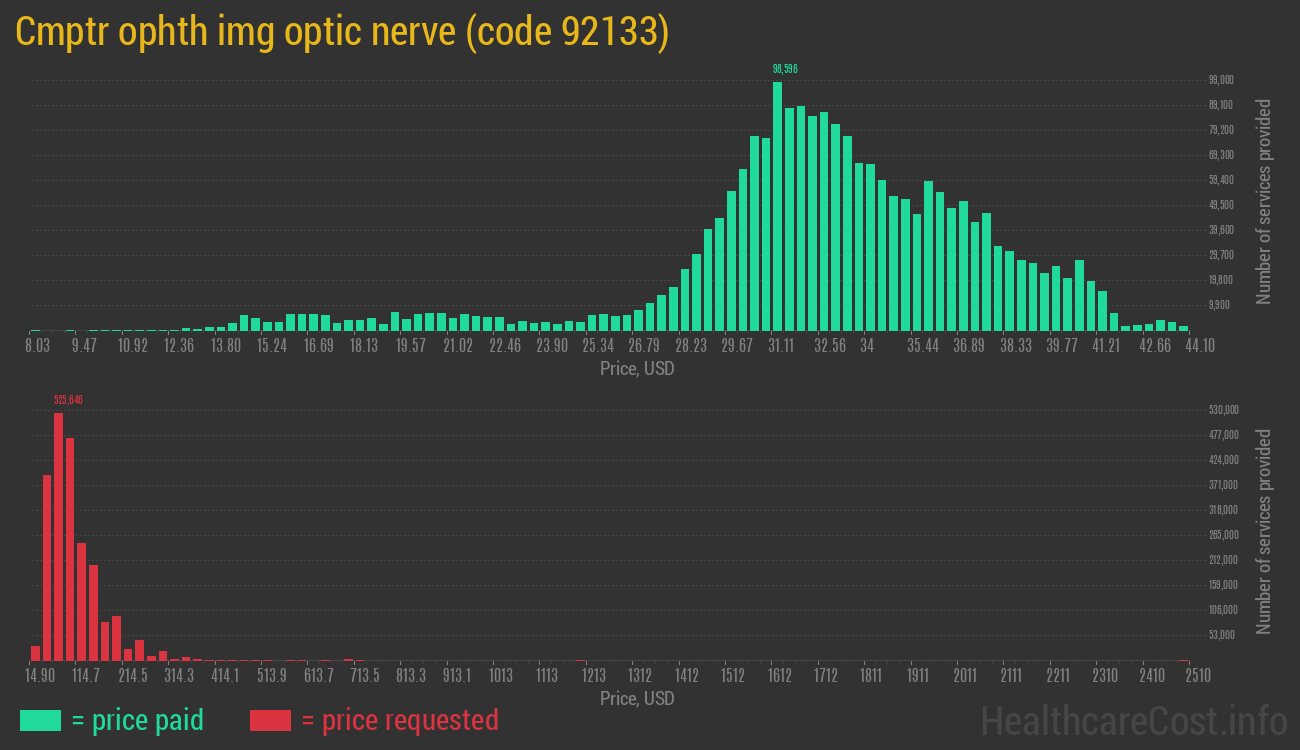Screen dimensions: 1300x750
Task: Click the 530,000 value on right axis
Action: [x=1222, y=408]
